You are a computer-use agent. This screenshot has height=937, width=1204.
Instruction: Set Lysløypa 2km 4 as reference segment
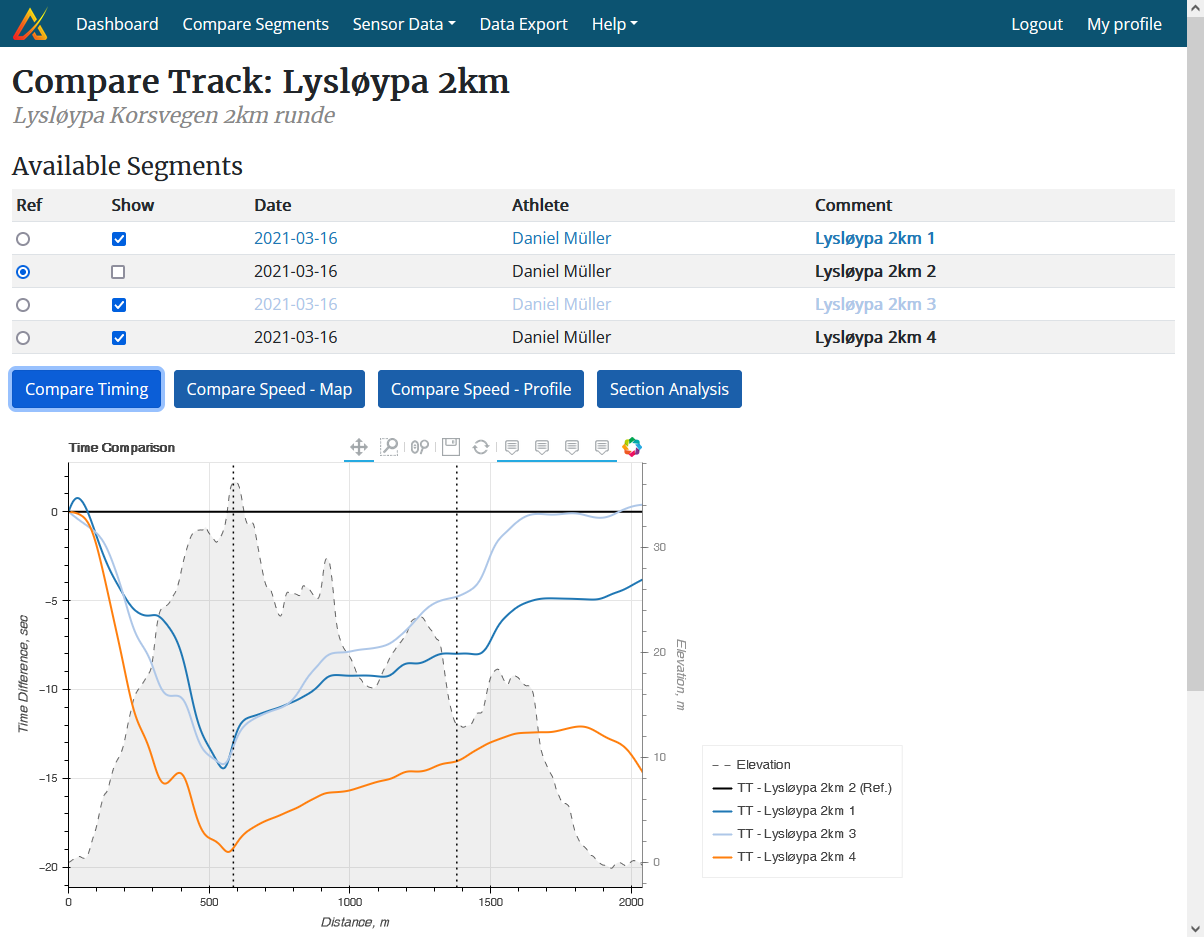click(x=23, y=337)
